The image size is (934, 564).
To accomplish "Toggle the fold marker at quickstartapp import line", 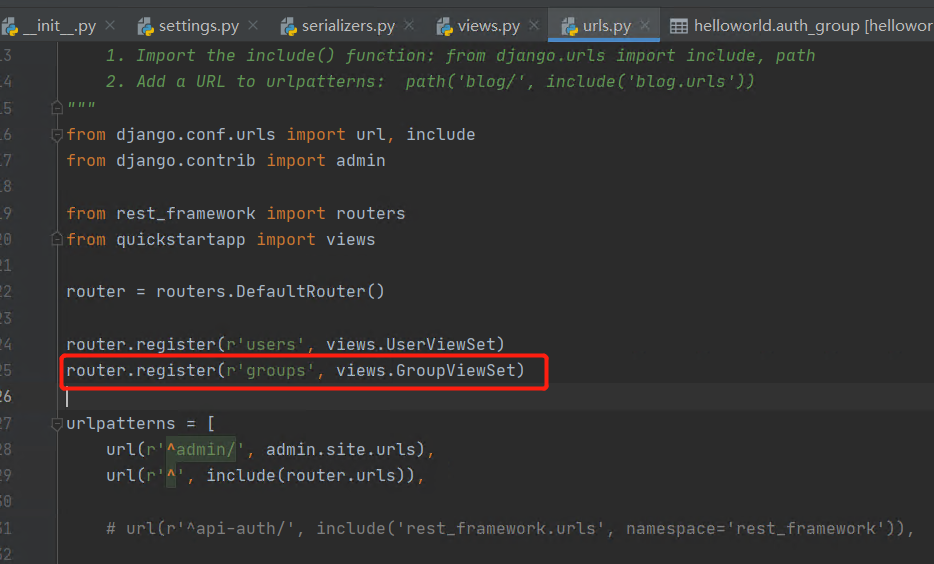I will (57, 239).
